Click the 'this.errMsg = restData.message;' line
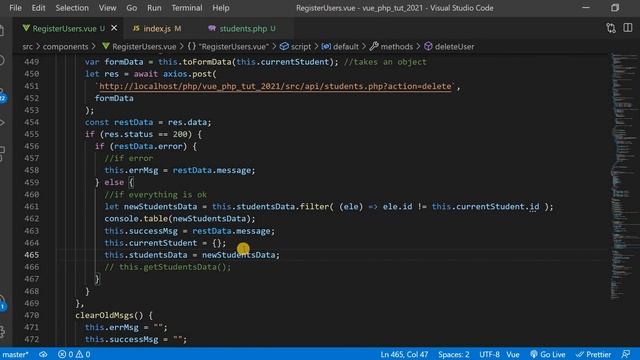Image resolution: width=640 pixels, height=360 pixels. point(180,171)
